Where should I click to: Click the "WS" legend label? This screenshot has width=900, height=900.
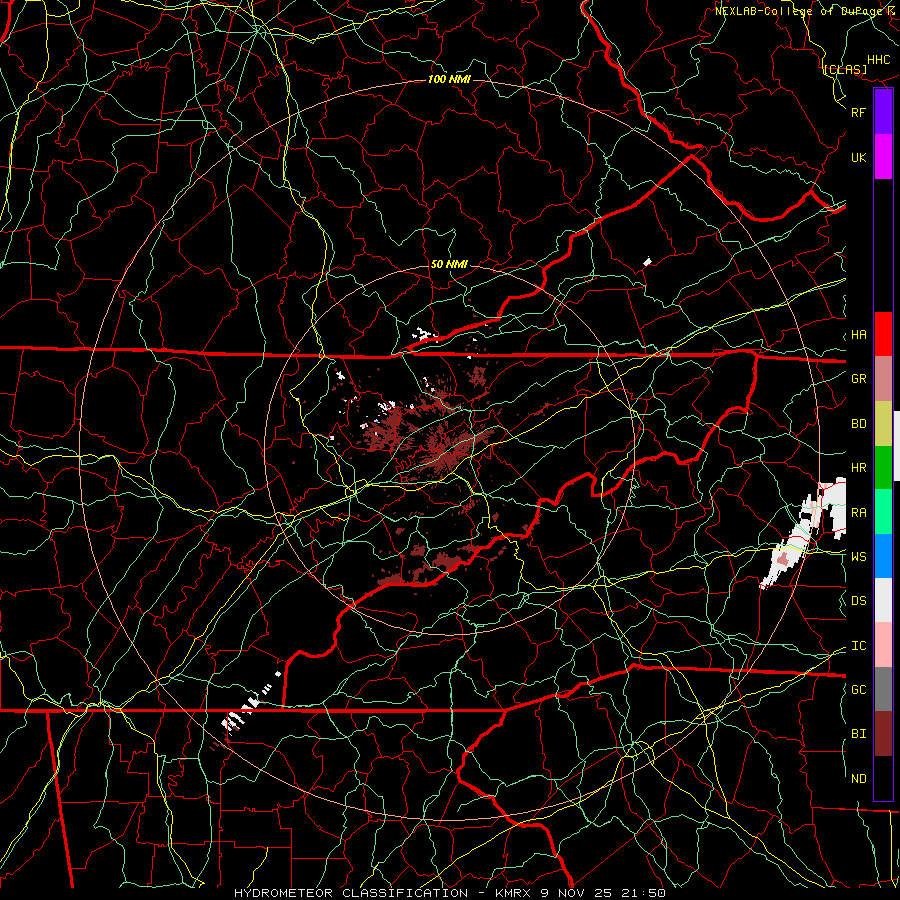coord(859,556)
